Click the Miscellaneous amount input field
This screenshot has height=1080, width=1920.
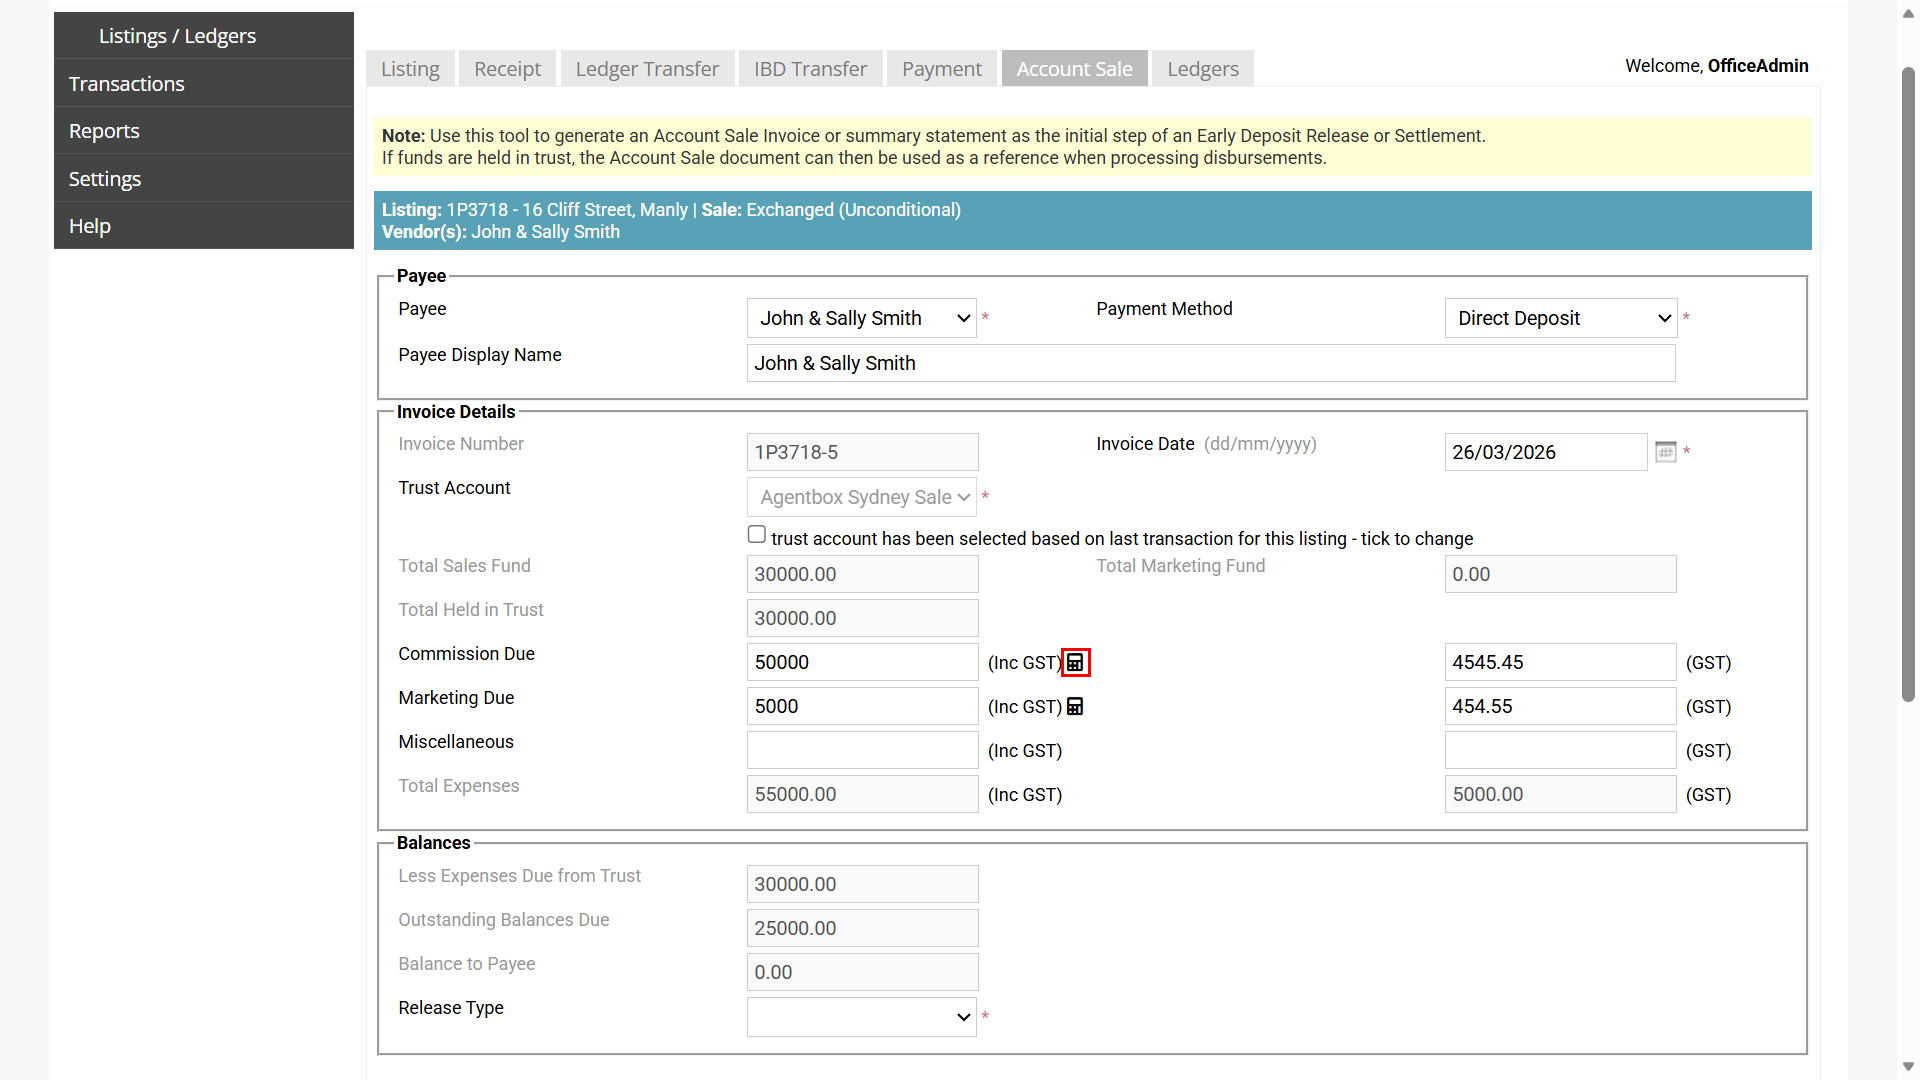click(862, 750)
